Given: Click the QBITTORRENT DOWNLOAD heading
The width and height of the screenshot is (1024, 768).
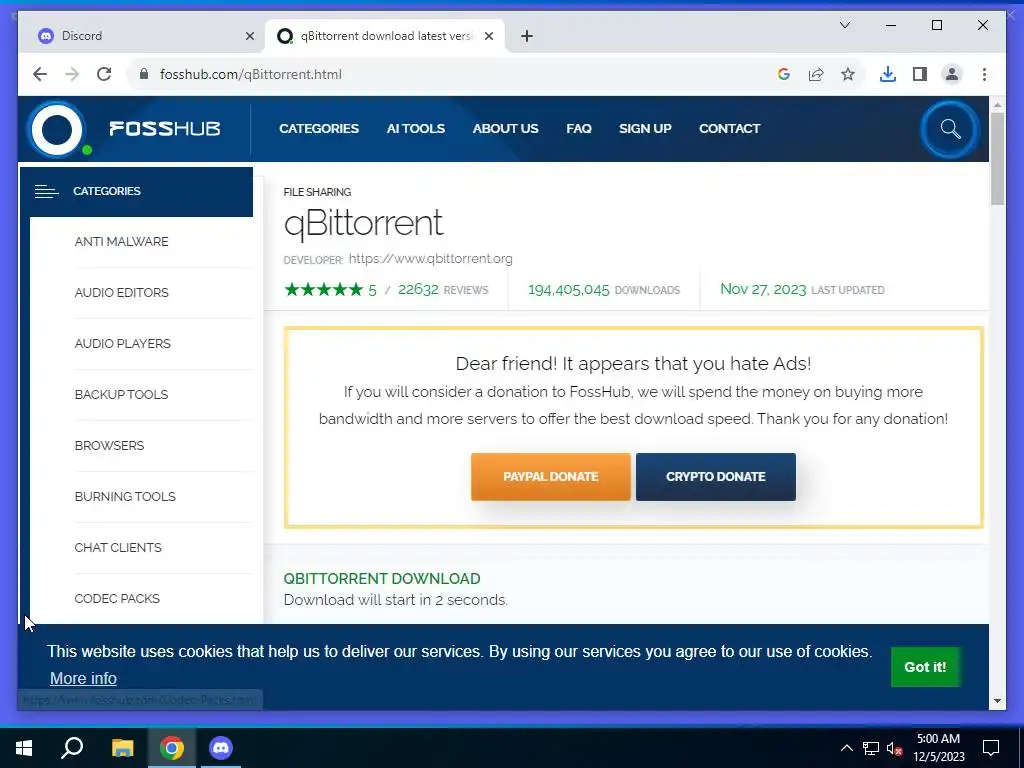Looking at the screenshot, I should point(382,579).
